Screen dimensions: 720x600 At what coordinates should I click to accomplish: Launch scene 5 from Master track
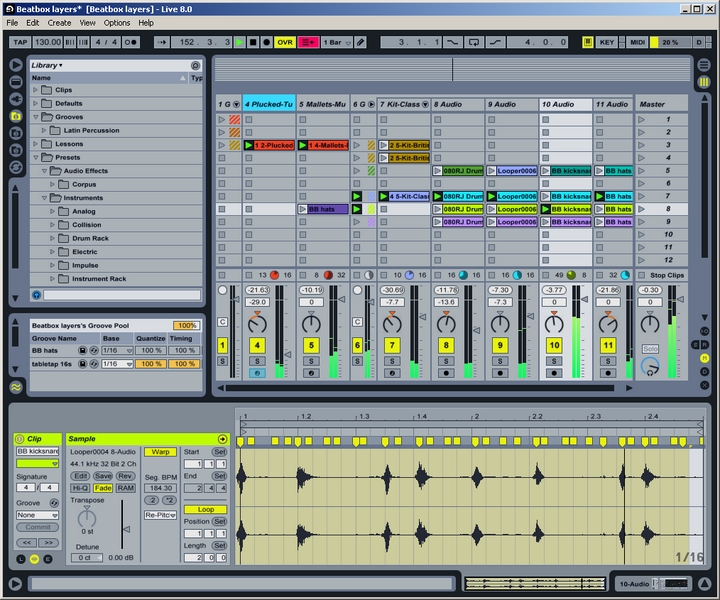641,171
